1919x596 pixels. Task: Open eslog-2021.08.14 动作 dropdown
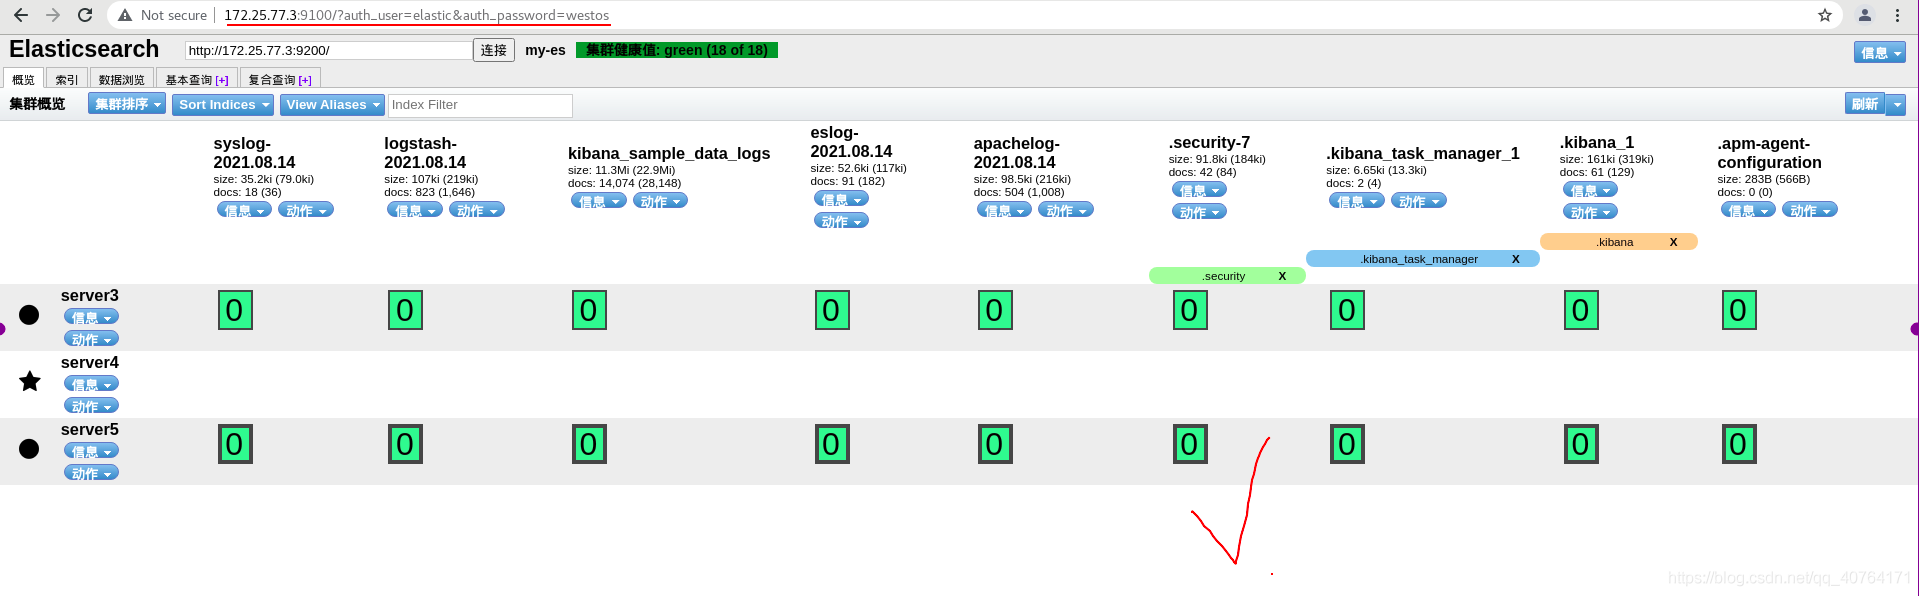point(841,221)
